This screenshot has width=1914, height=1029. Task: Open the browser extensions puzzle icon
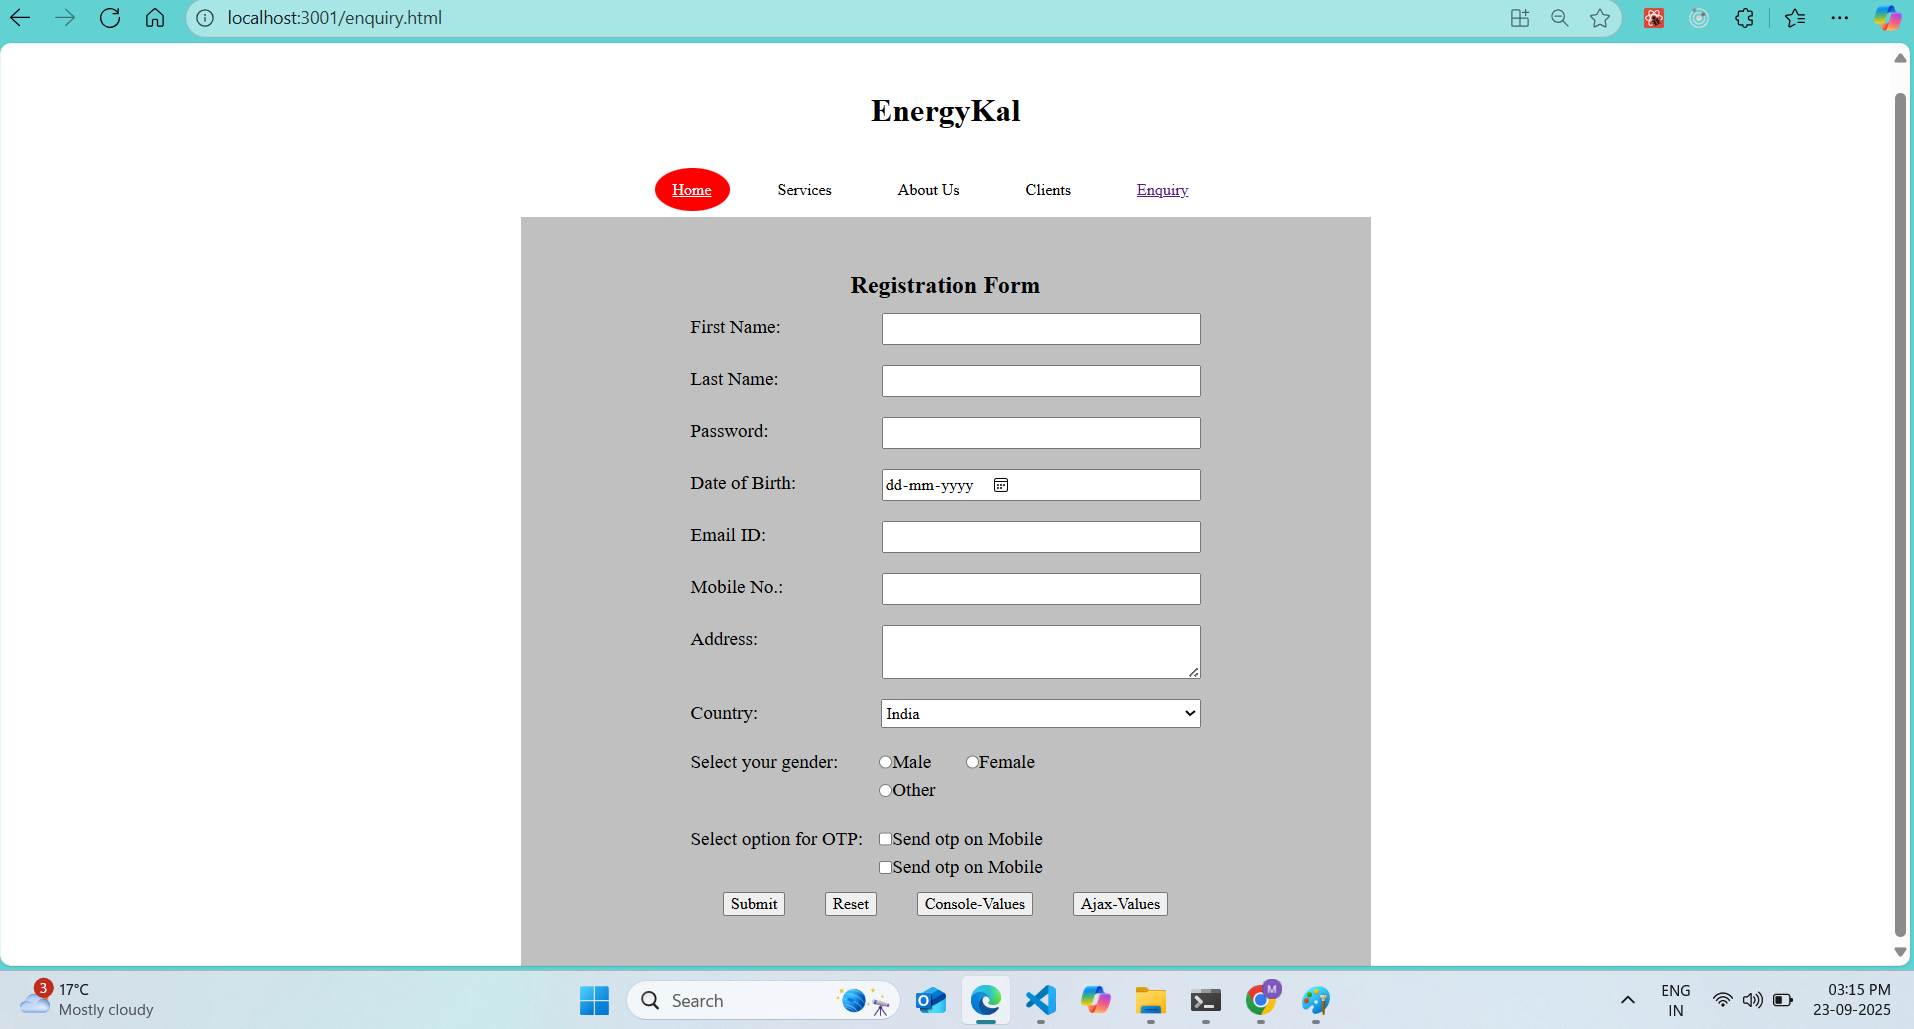pyautogui.click(x=1744, y=18)
